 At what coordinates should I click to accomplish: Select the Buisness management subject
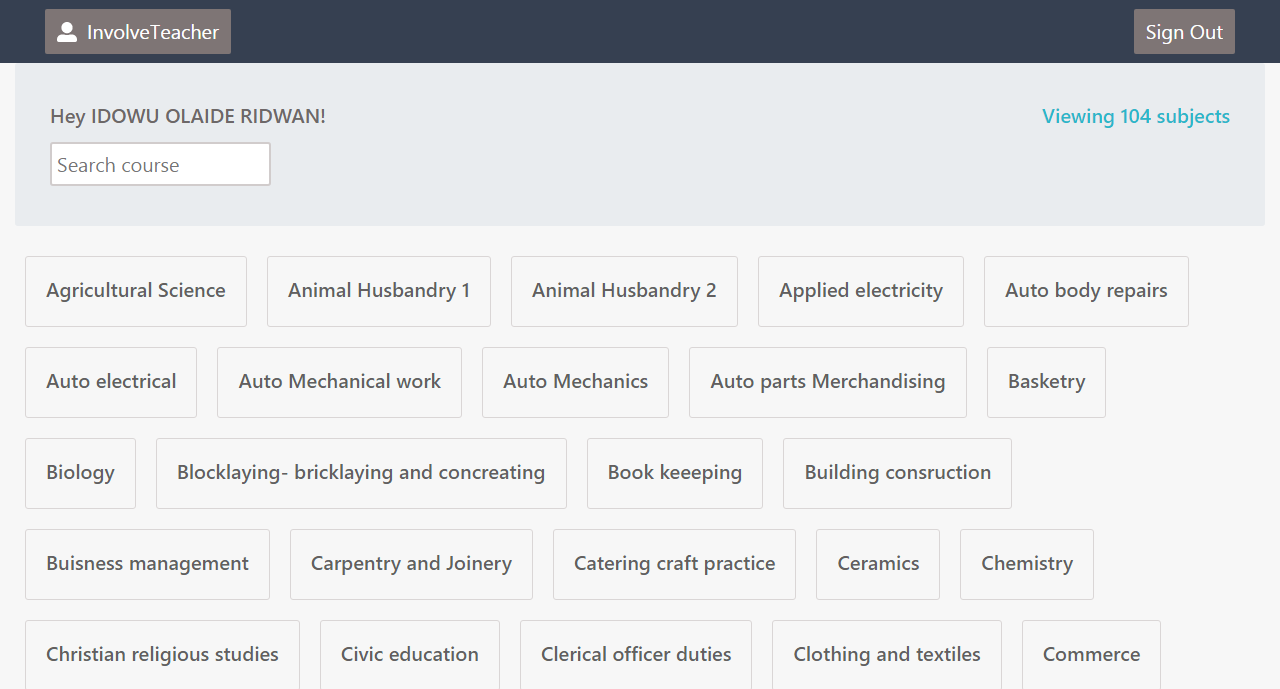(x=147, y=564)
